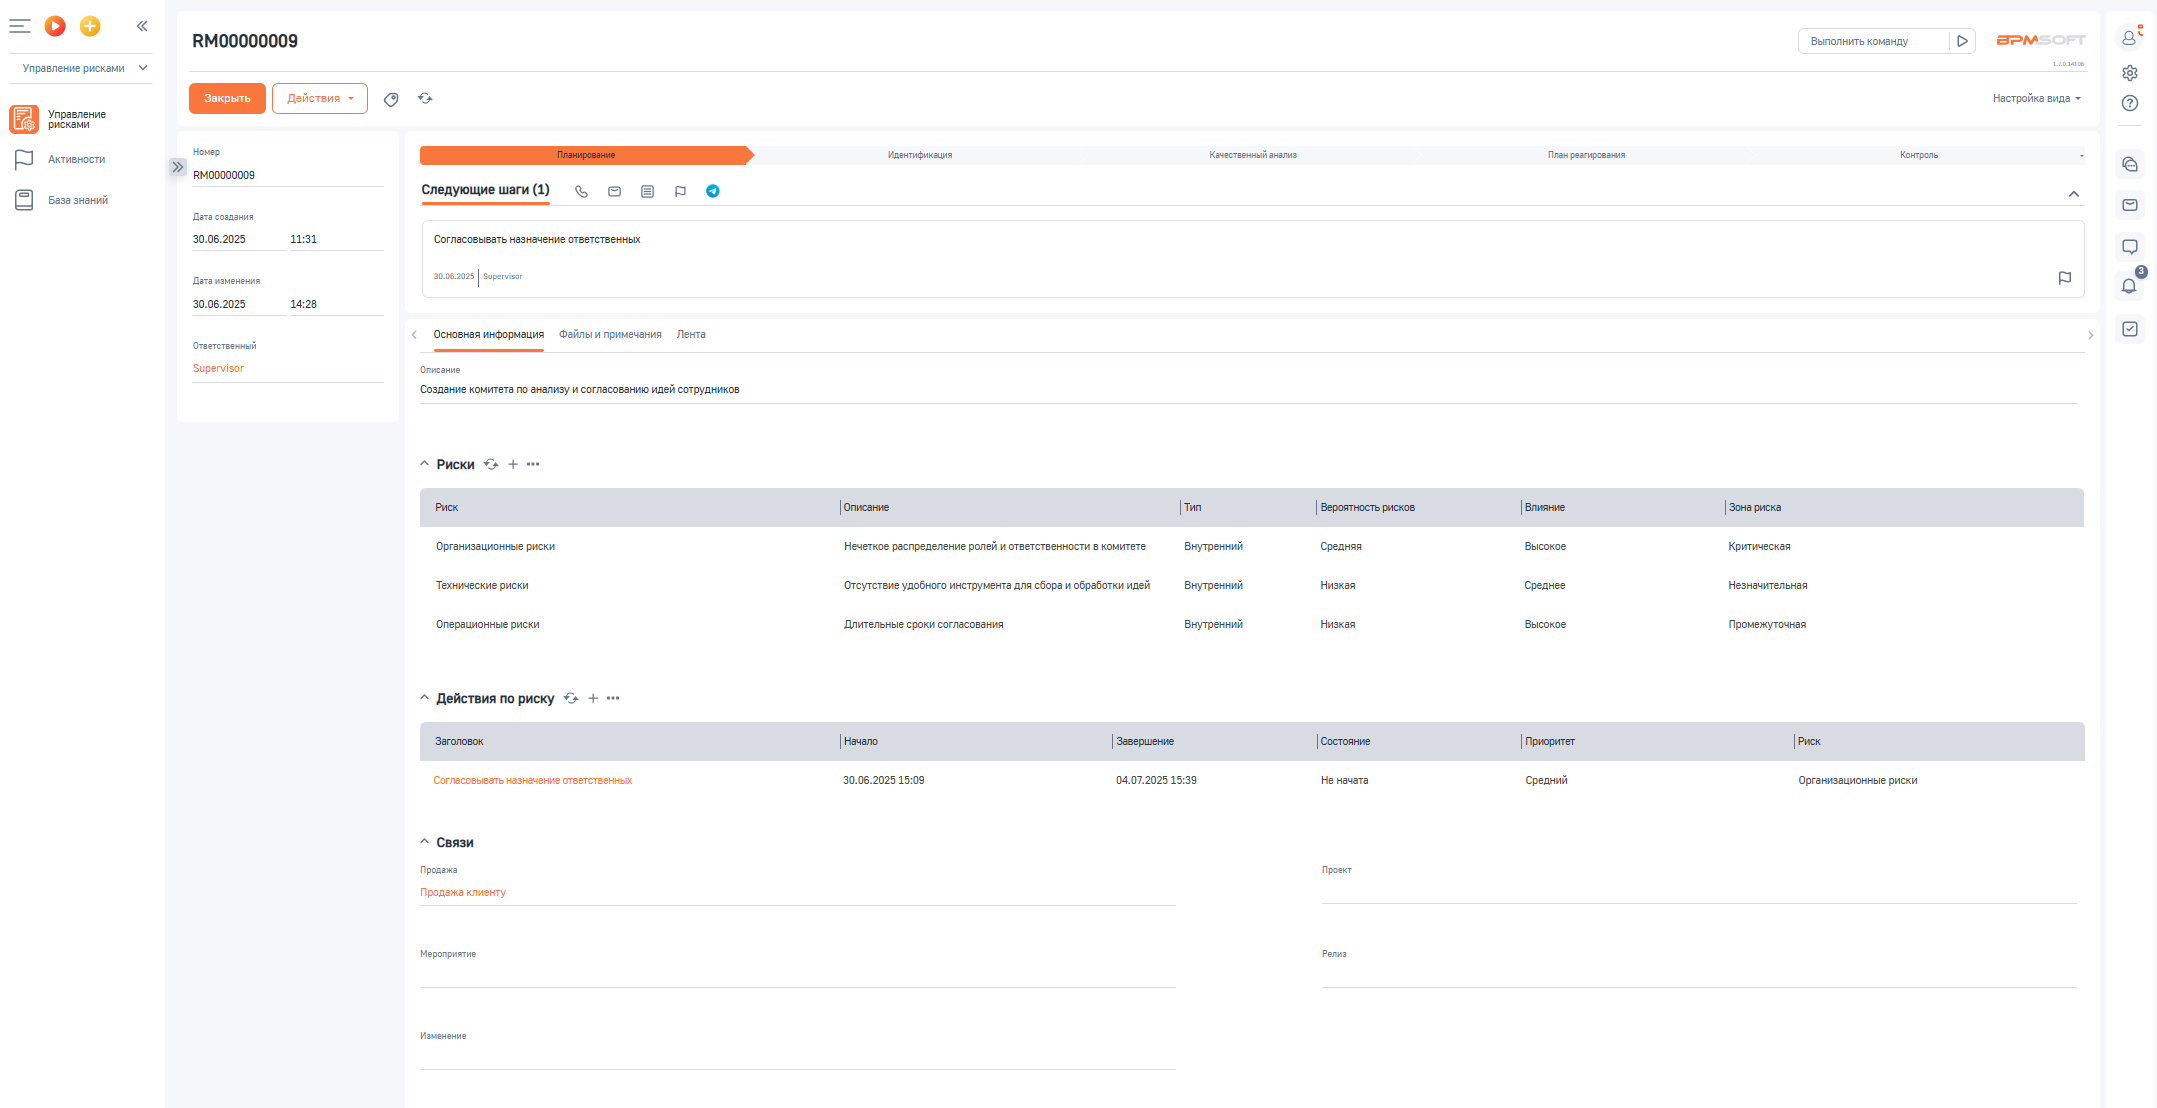The image size is (2157, 1108).
Task: Collapse the Риски section
Action: 424,464
